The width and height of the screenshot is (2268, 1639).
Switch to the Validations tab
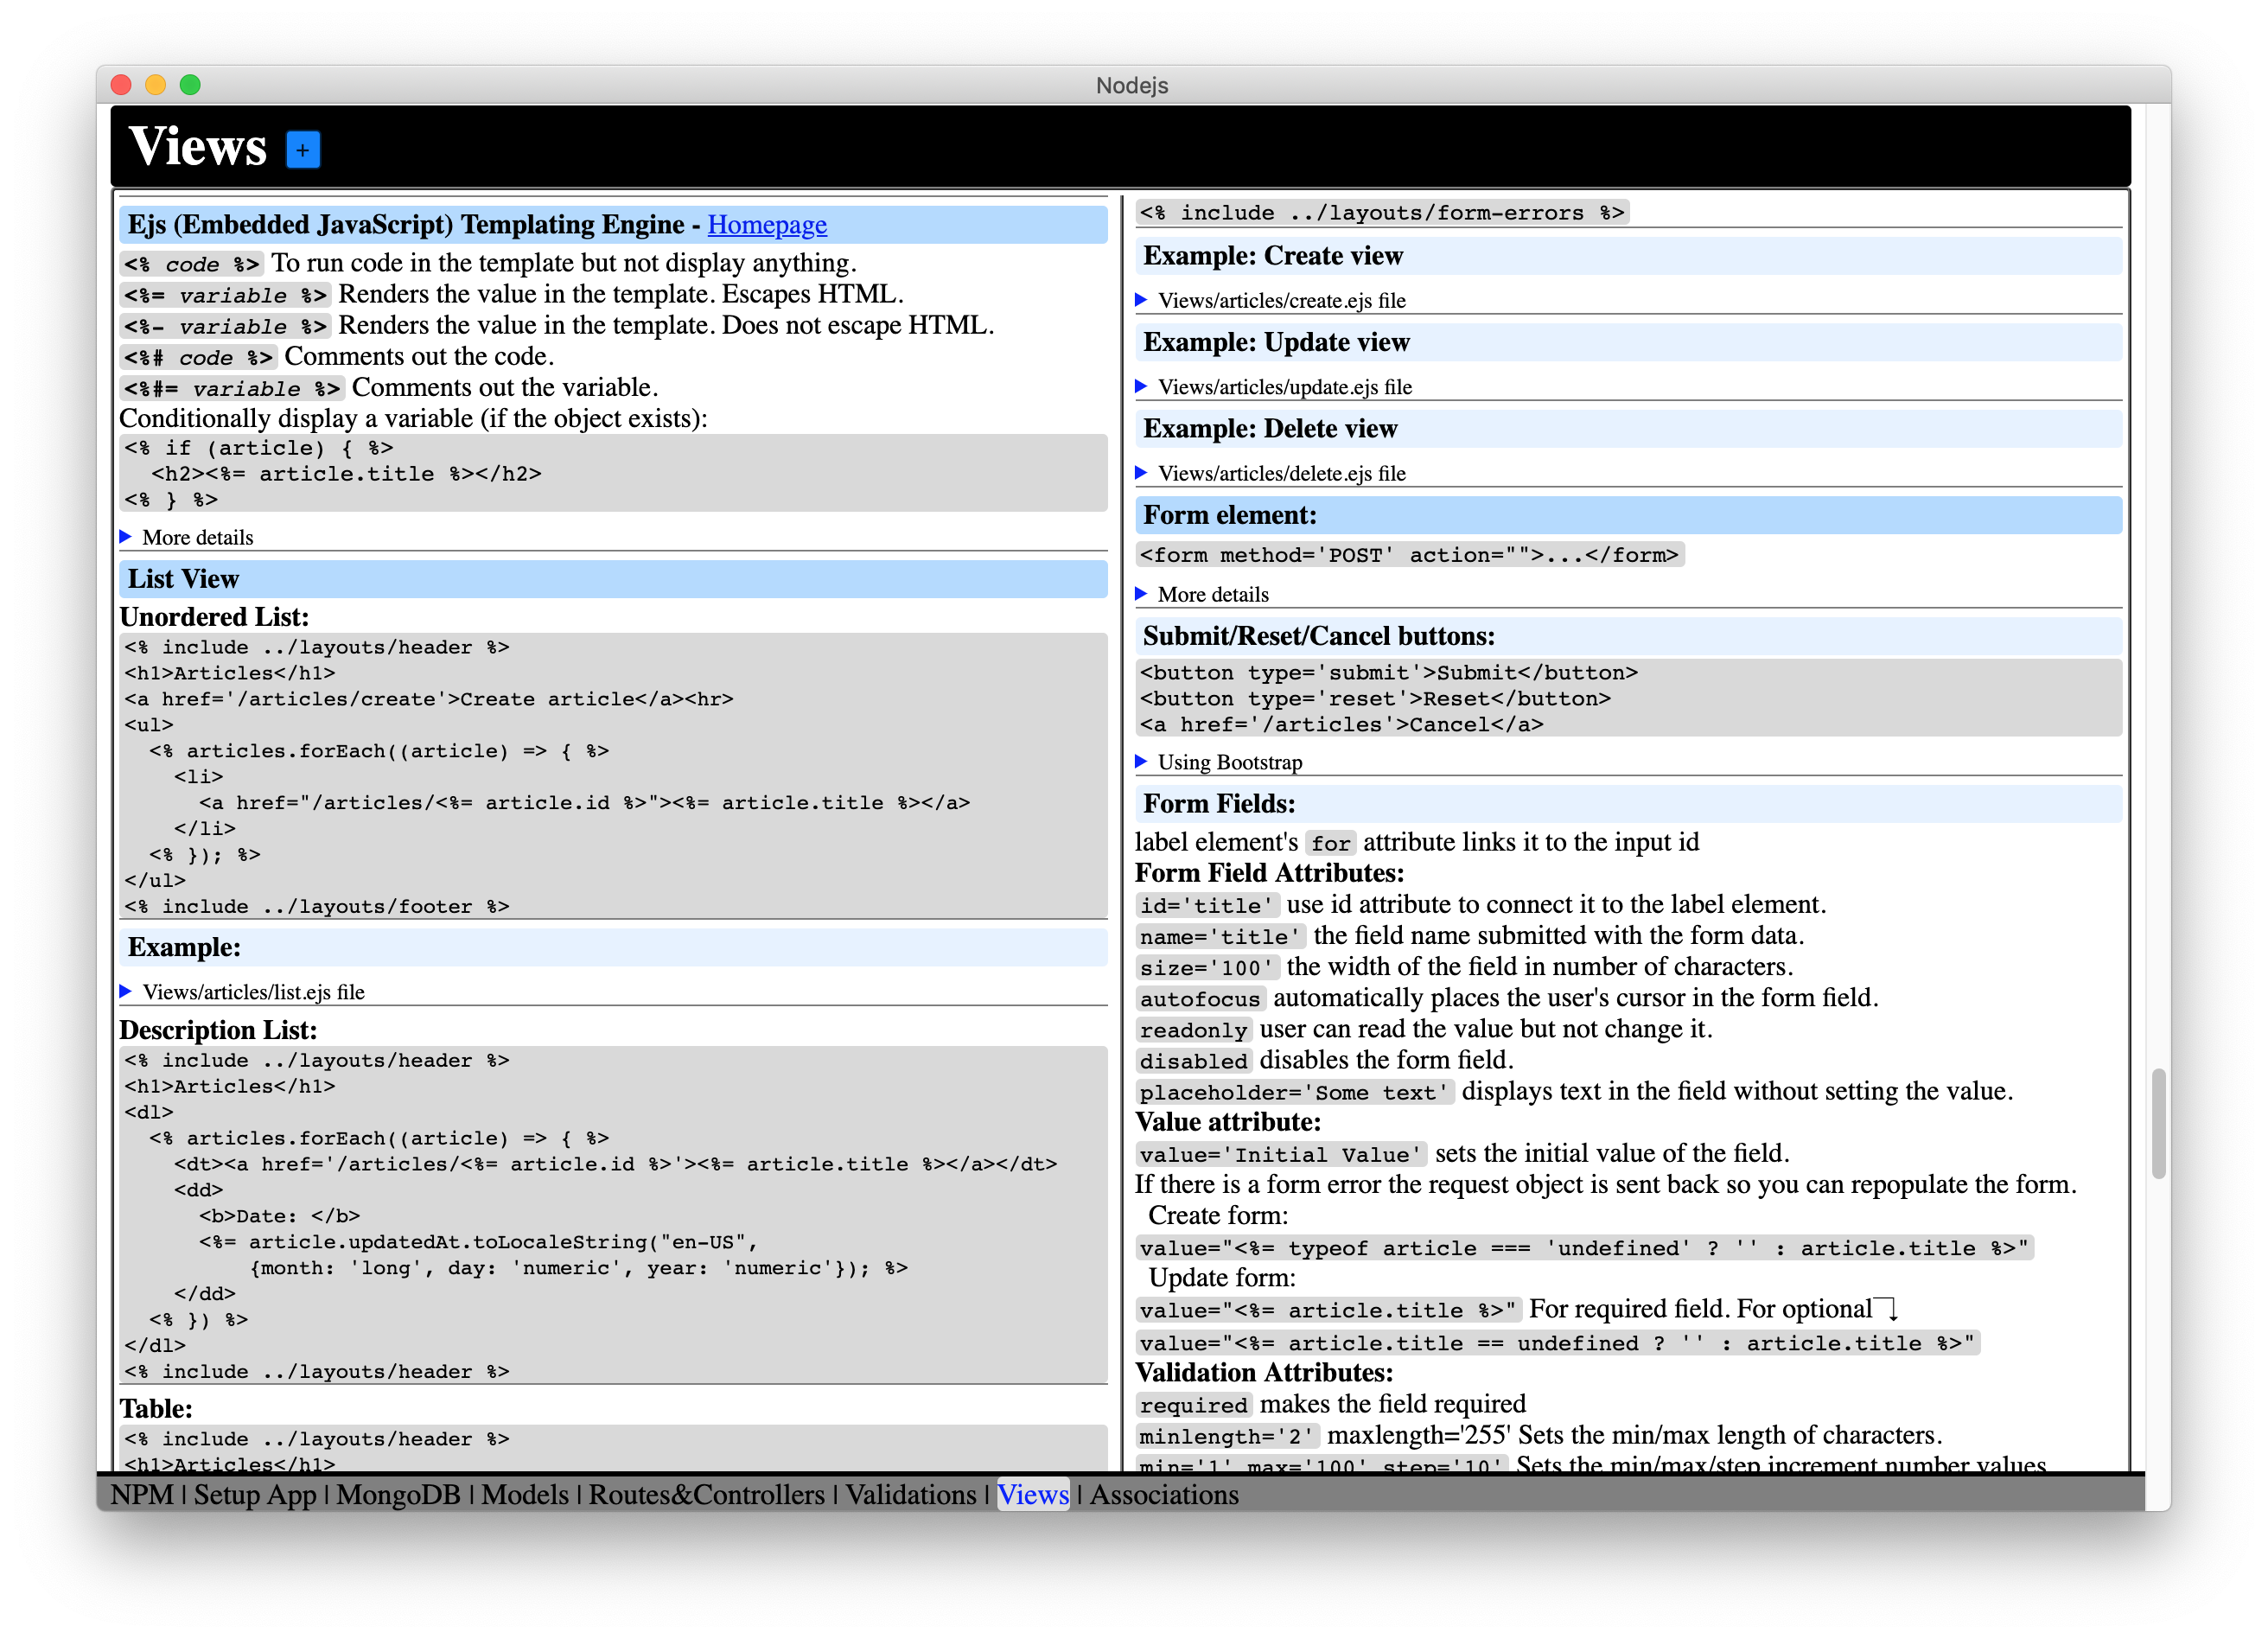[910, 1494]
